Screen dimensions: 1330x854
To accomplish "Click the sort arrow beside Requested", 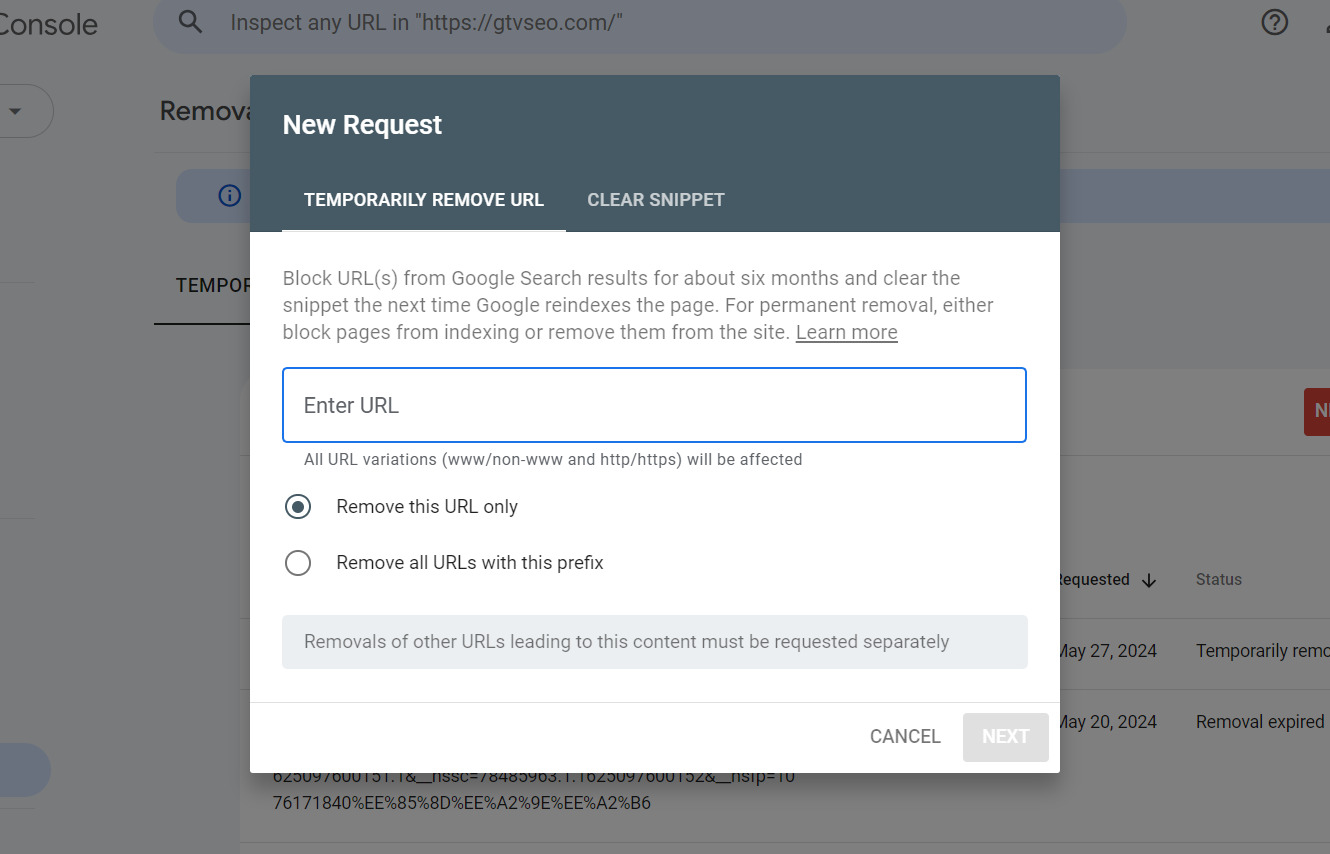I will 1149,580.
